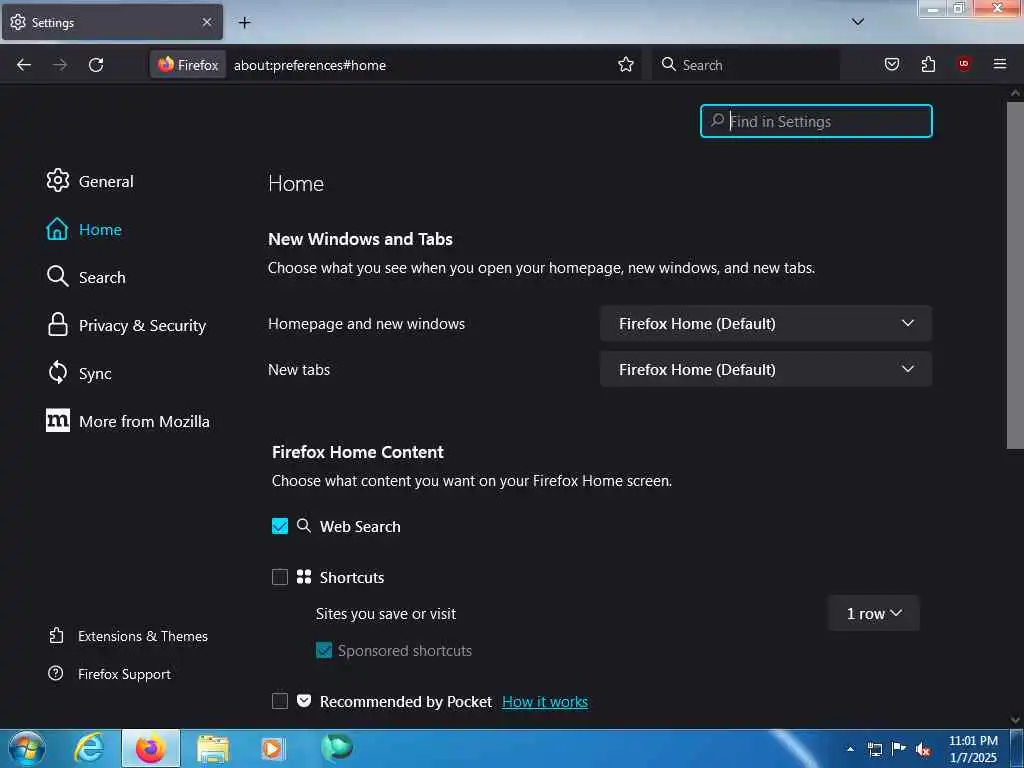Open the Extensions puzzle icon in toolbar
Viewport: 1024px width, 768px height.
click(928, 64)
